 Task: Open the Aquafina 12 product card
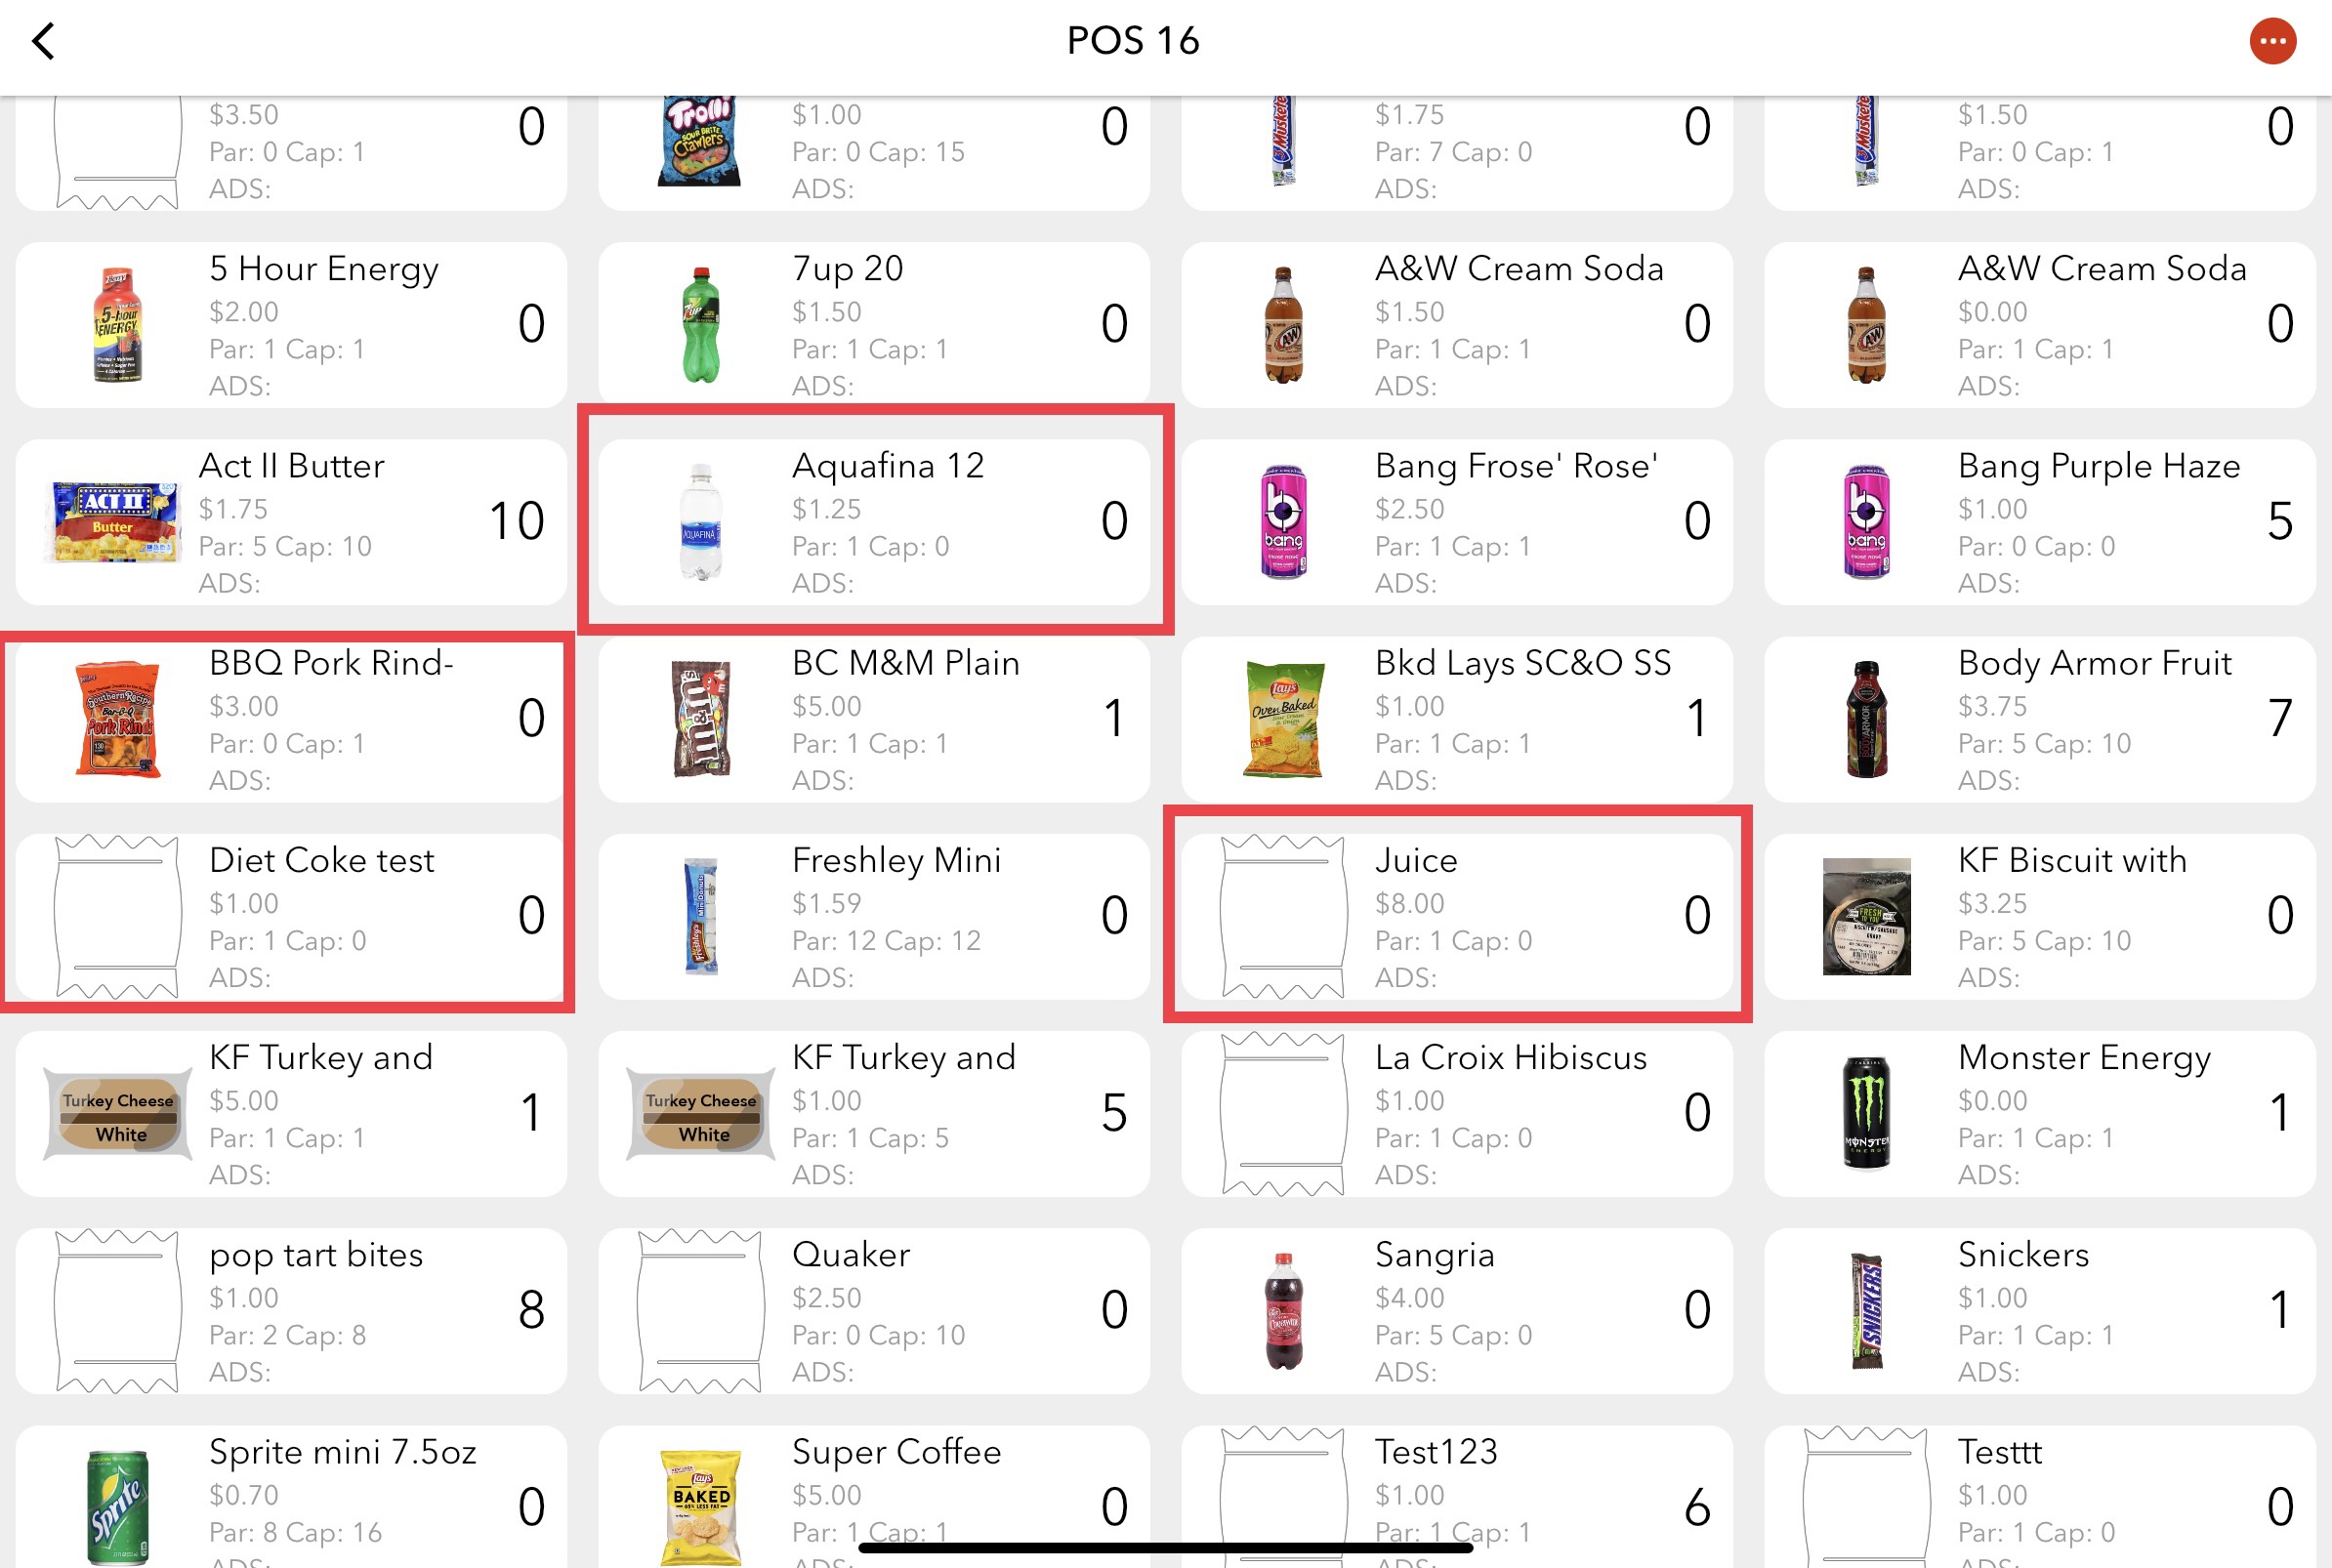pyautogui.click(x=874, y=522)
